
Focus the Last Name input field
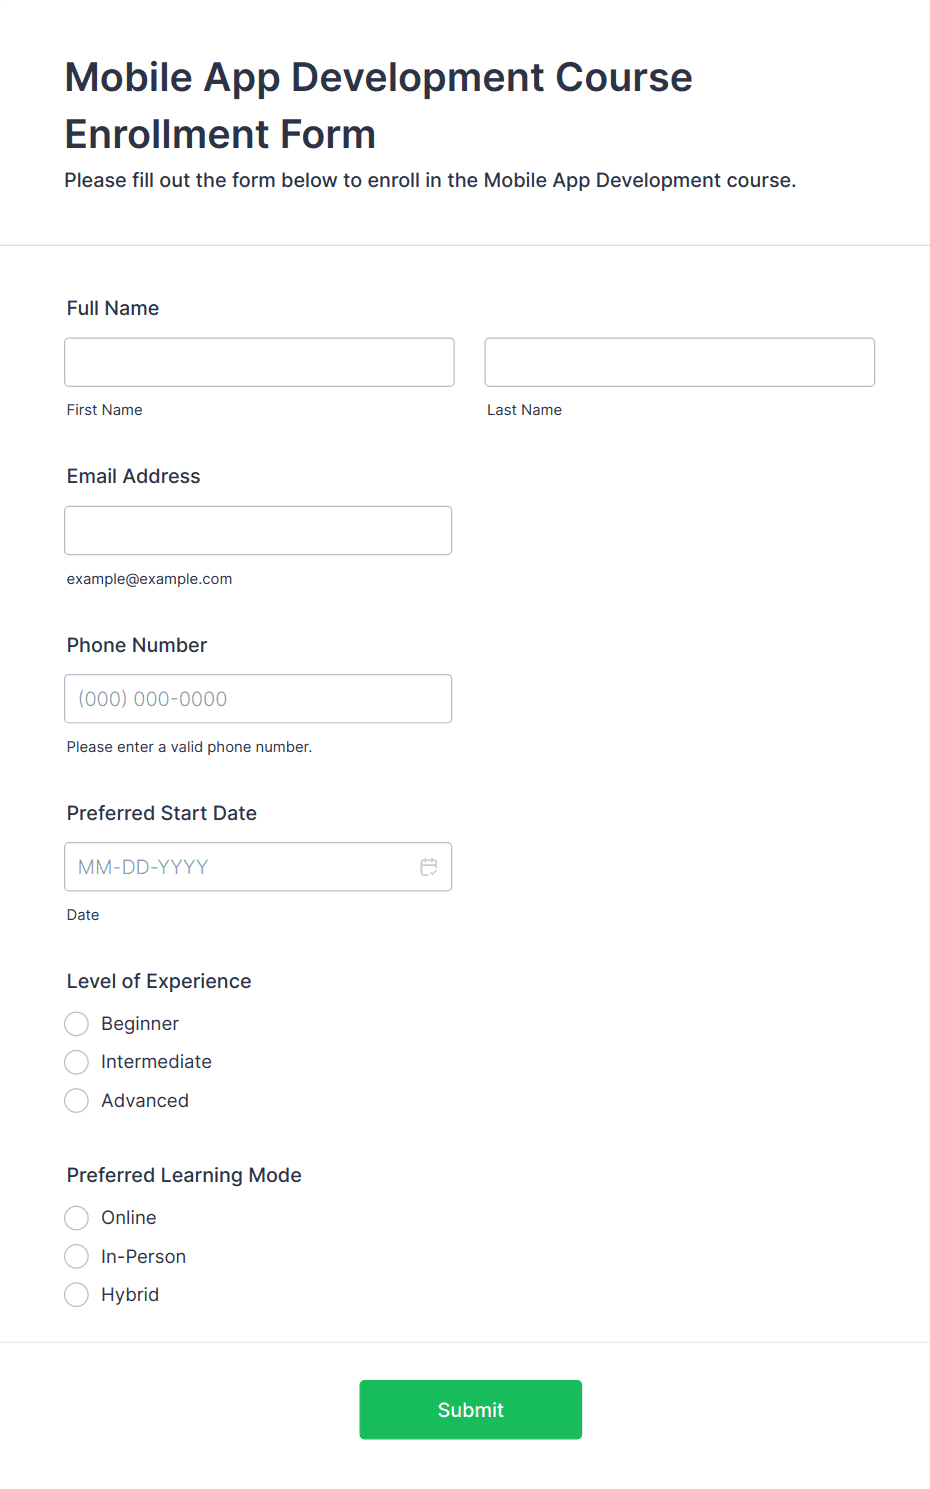(x=680, y=362)
